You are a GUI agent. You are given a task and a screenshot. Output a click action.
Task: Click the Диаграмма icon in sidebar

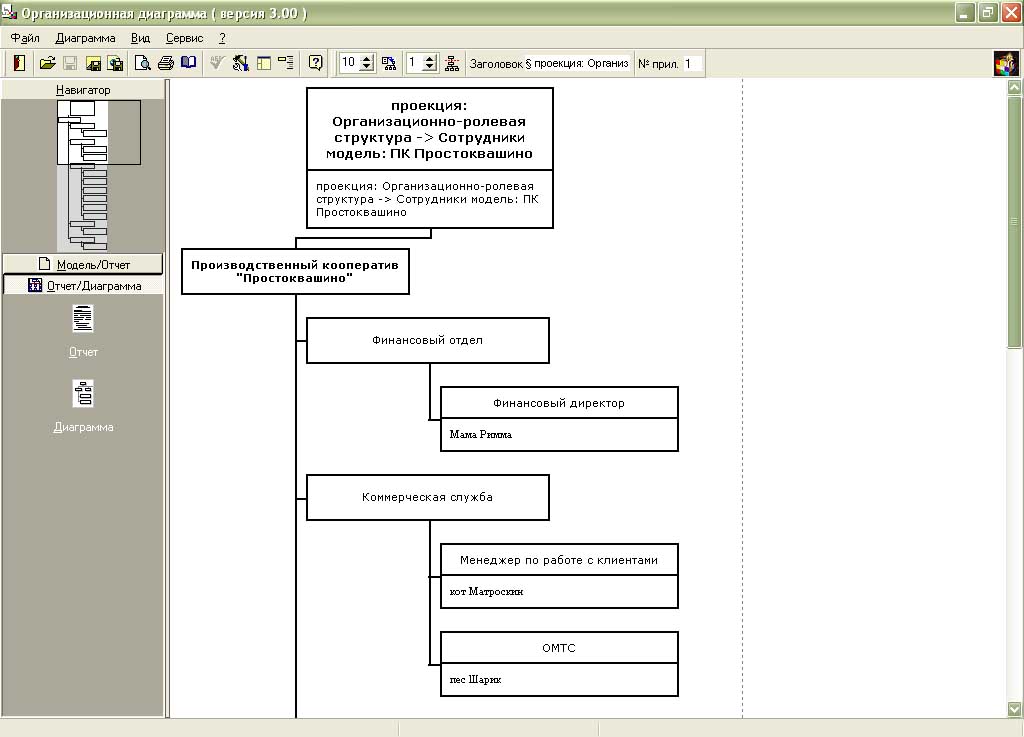(x=83, y=394)
